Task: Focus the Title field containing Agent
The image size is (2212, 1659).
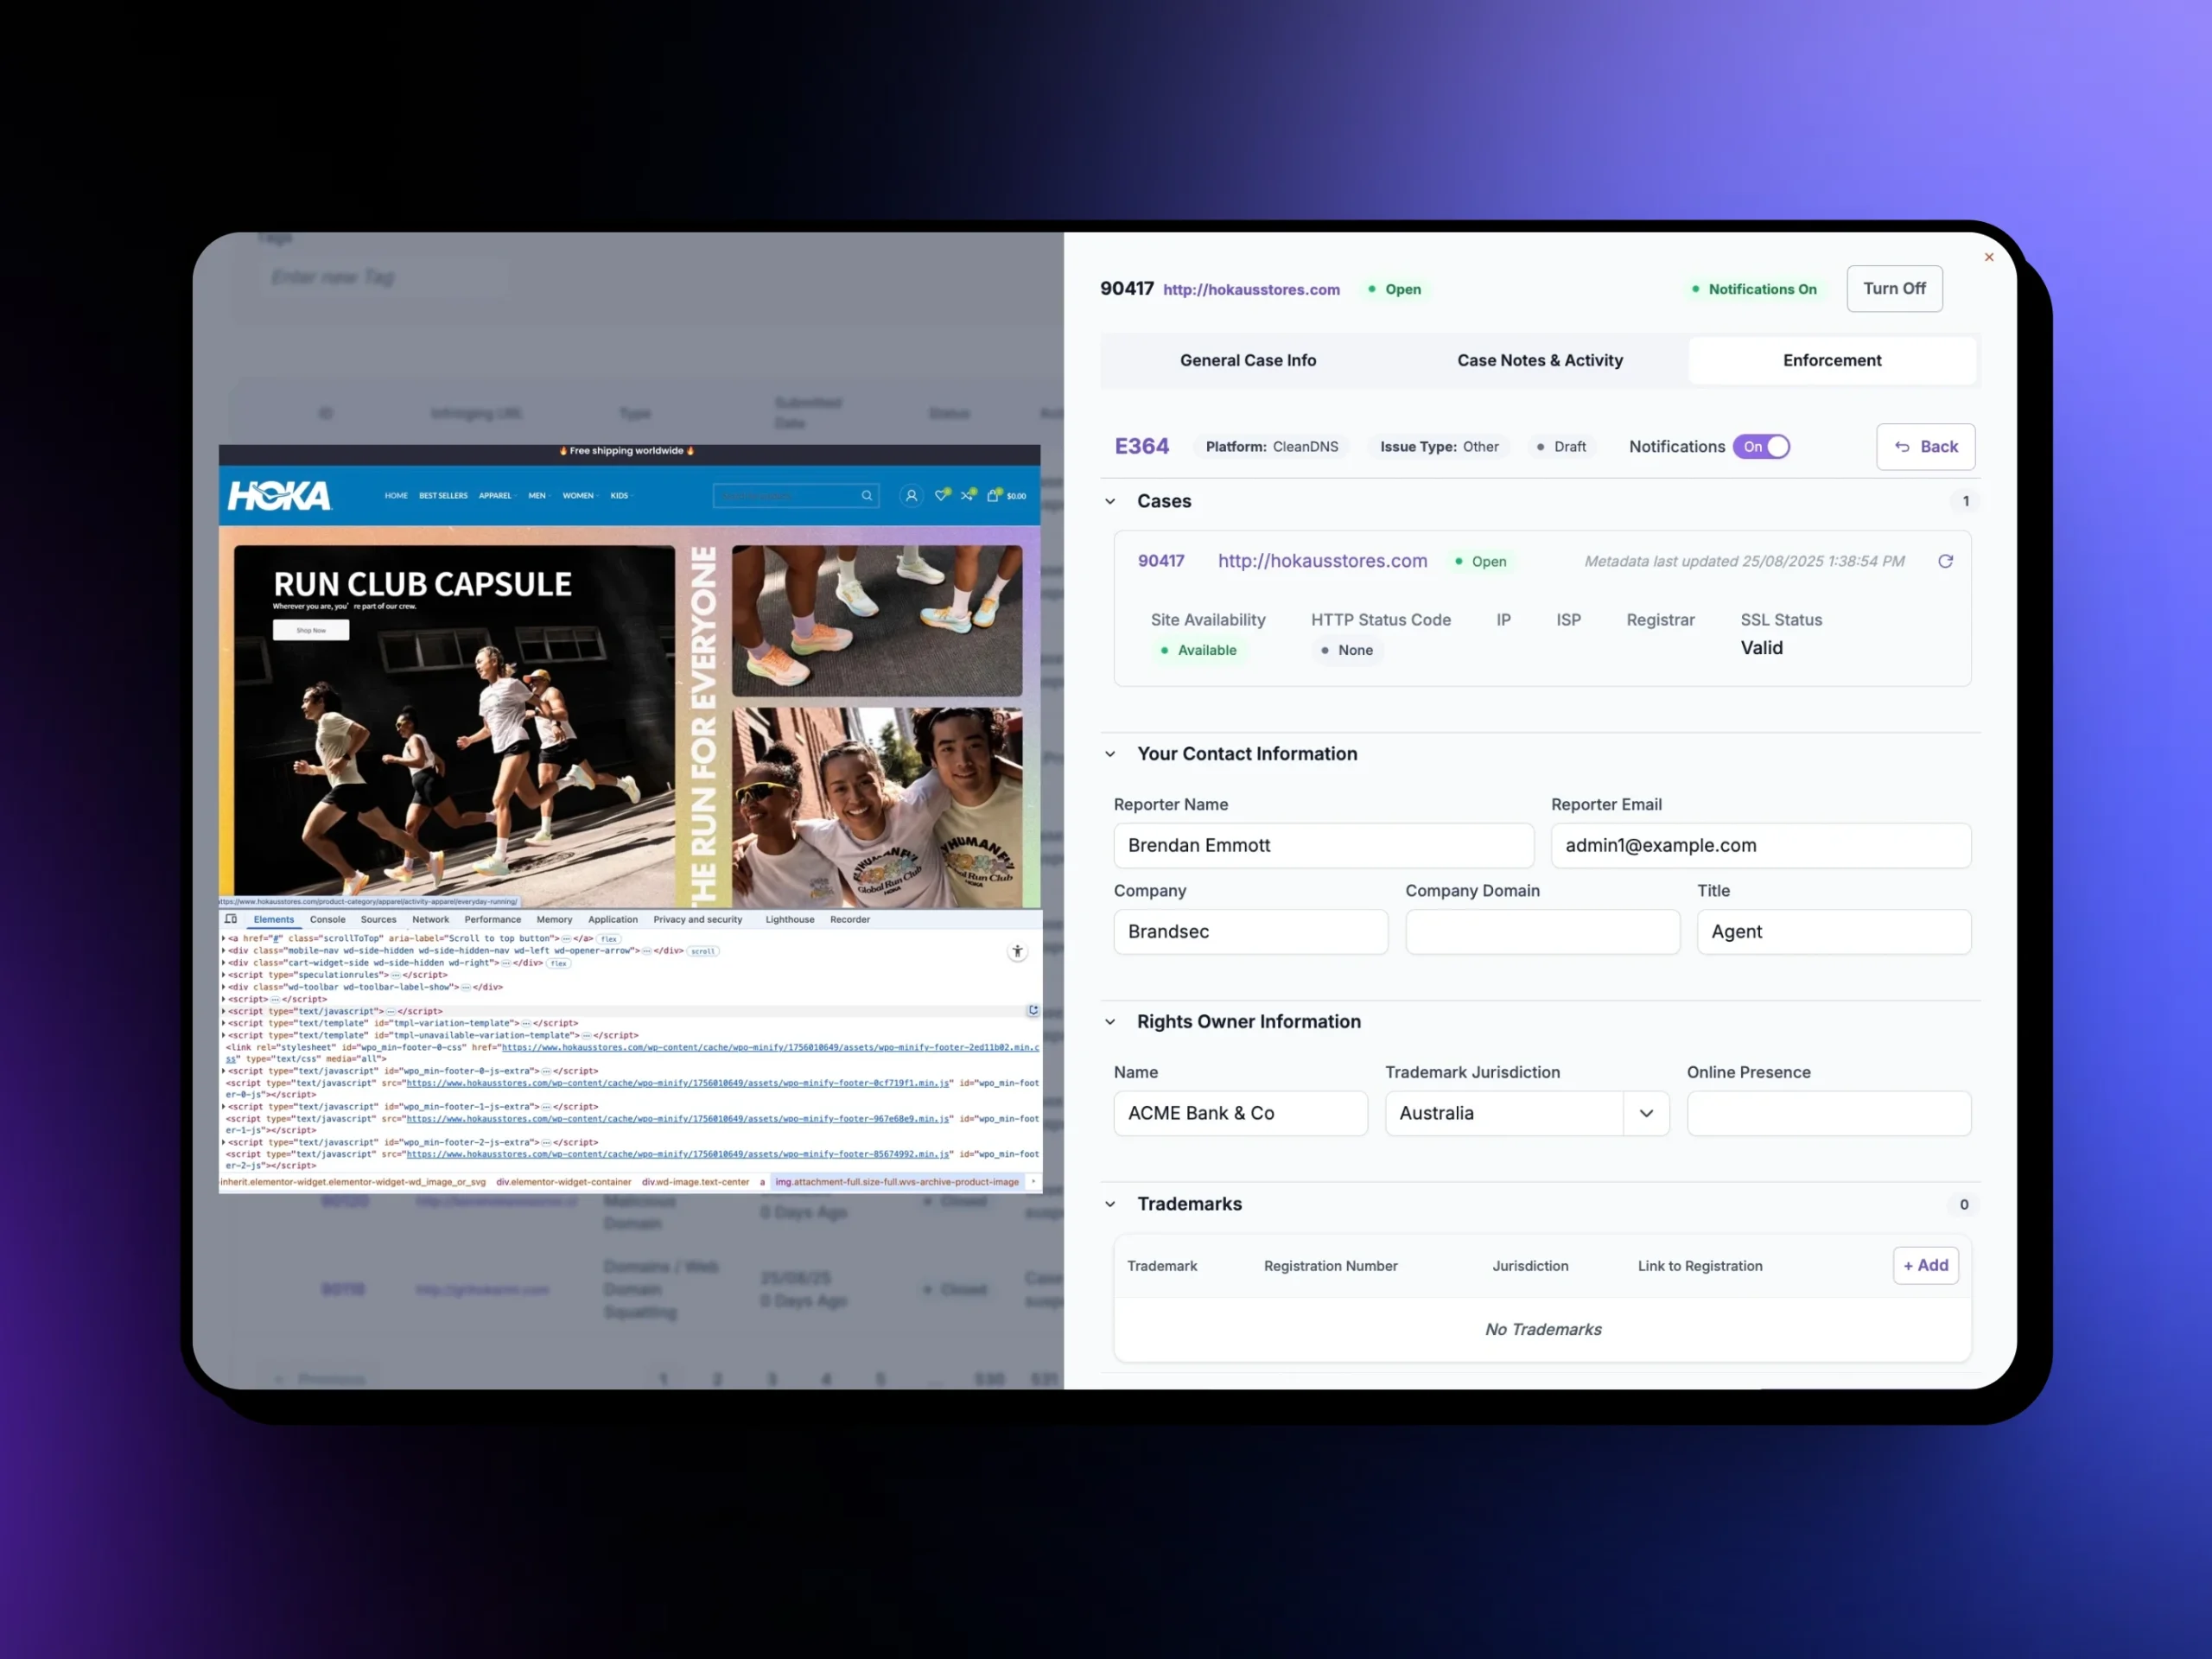Action: coord(1834,931)
